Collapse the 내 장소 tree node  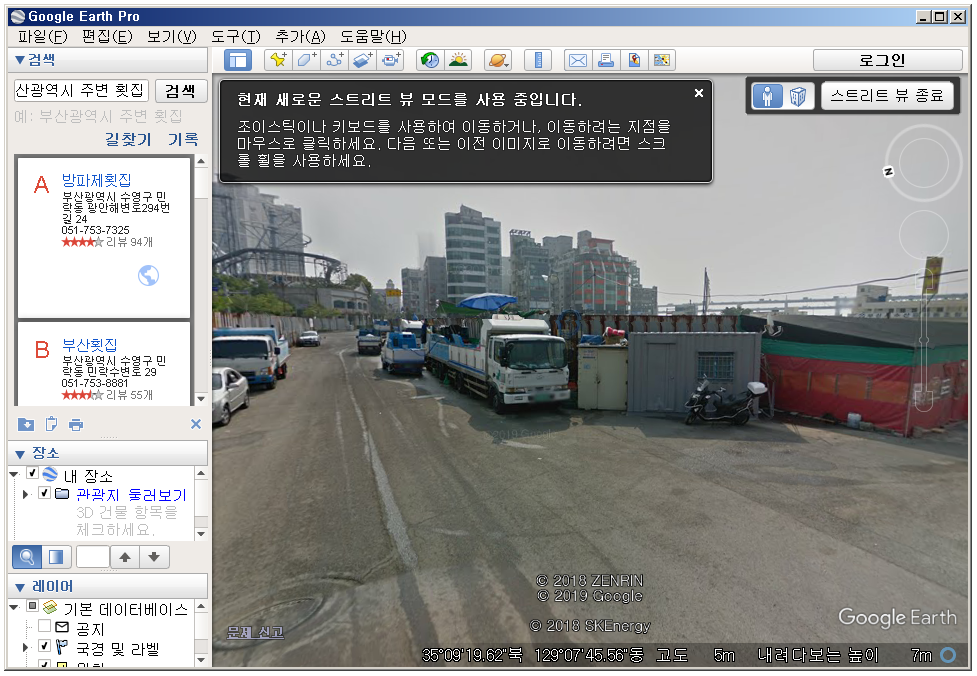click(14, 474)
